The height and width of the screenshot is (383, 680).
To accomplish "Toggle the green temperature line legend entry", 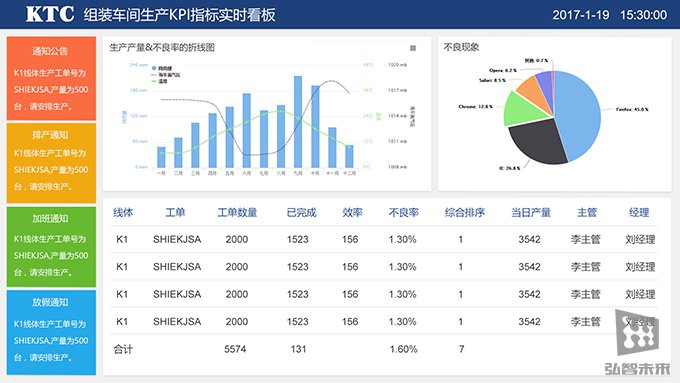I will pos(159,81).
